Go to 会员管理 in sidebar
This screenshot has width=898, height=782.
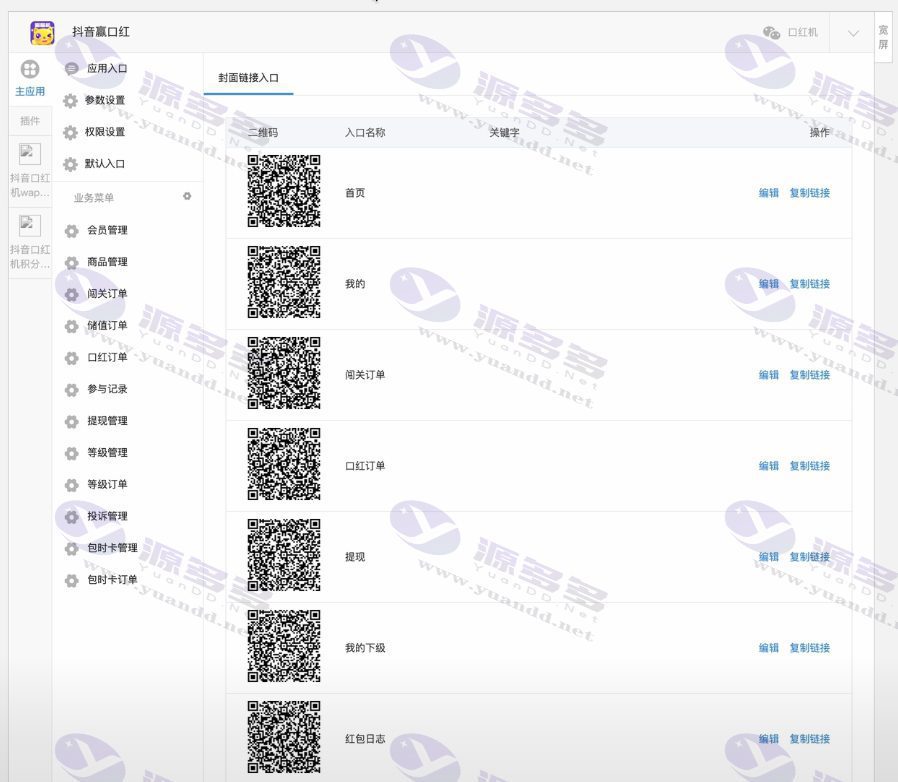click(107, 230)
